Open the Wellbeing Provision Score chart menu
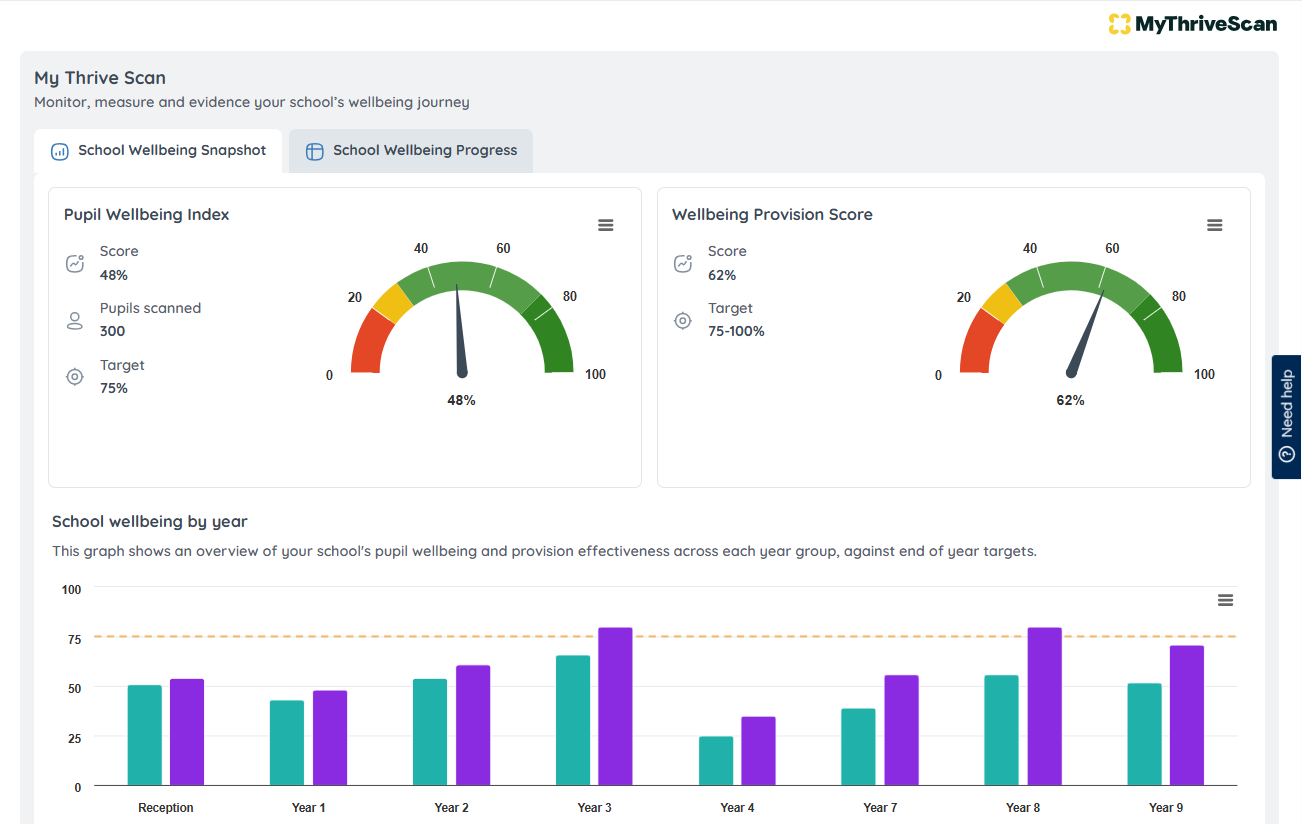The width and height of the screenshot is (1302, 824). click(1214, 225)
